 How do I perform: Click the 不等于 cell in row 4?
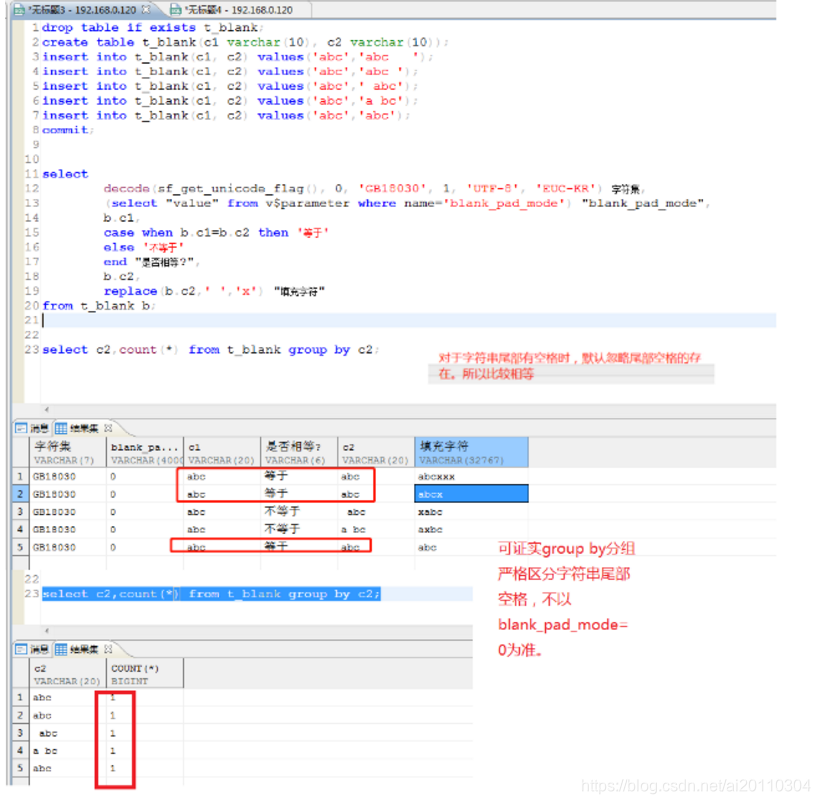point(299,529)
